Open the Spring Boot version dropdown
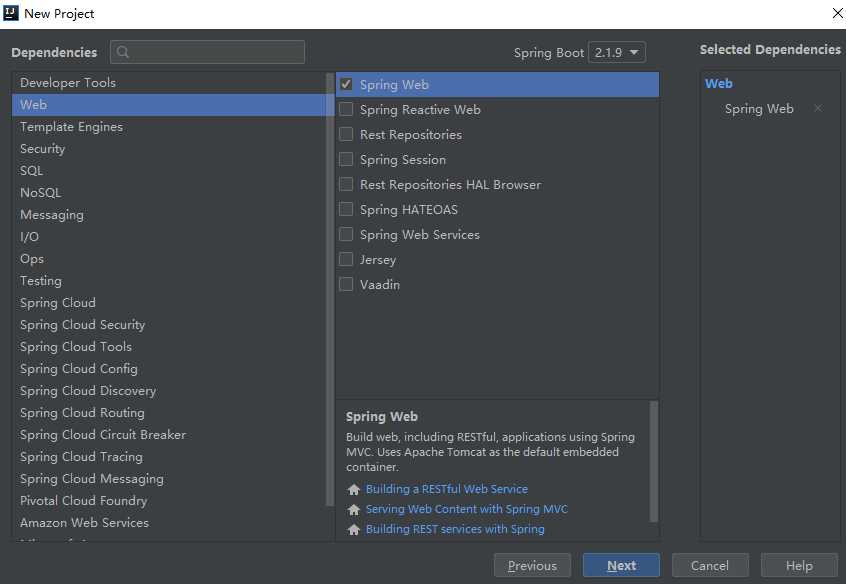Screen dimensions: 846x584 (617, 52)
